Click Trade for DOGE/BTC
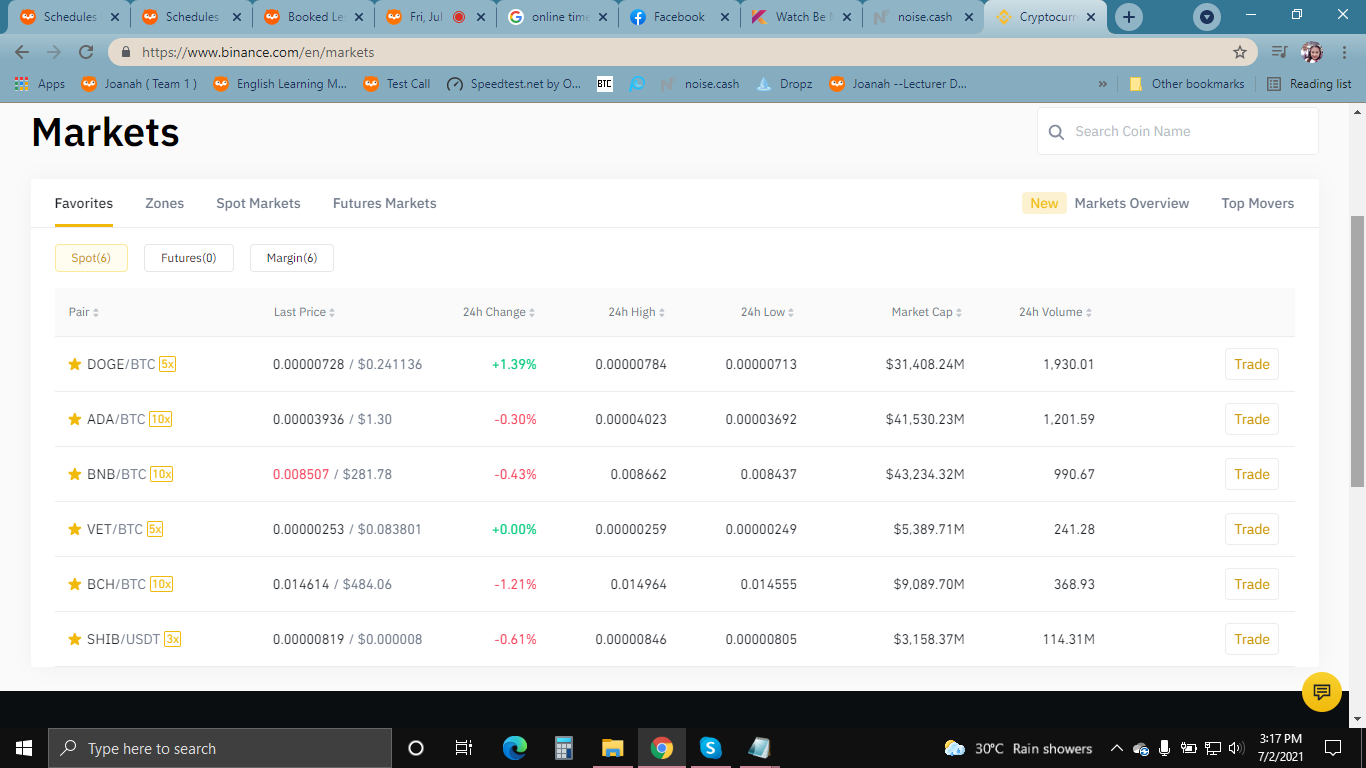1366x768 pixels. point(1252,364)
